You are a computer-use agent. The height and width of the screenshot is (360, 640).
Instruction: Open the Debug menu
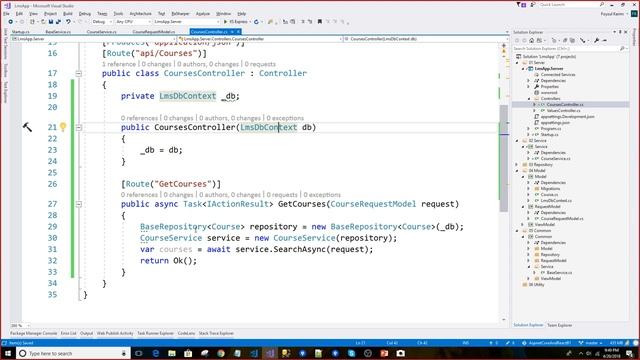pos(84,13)
